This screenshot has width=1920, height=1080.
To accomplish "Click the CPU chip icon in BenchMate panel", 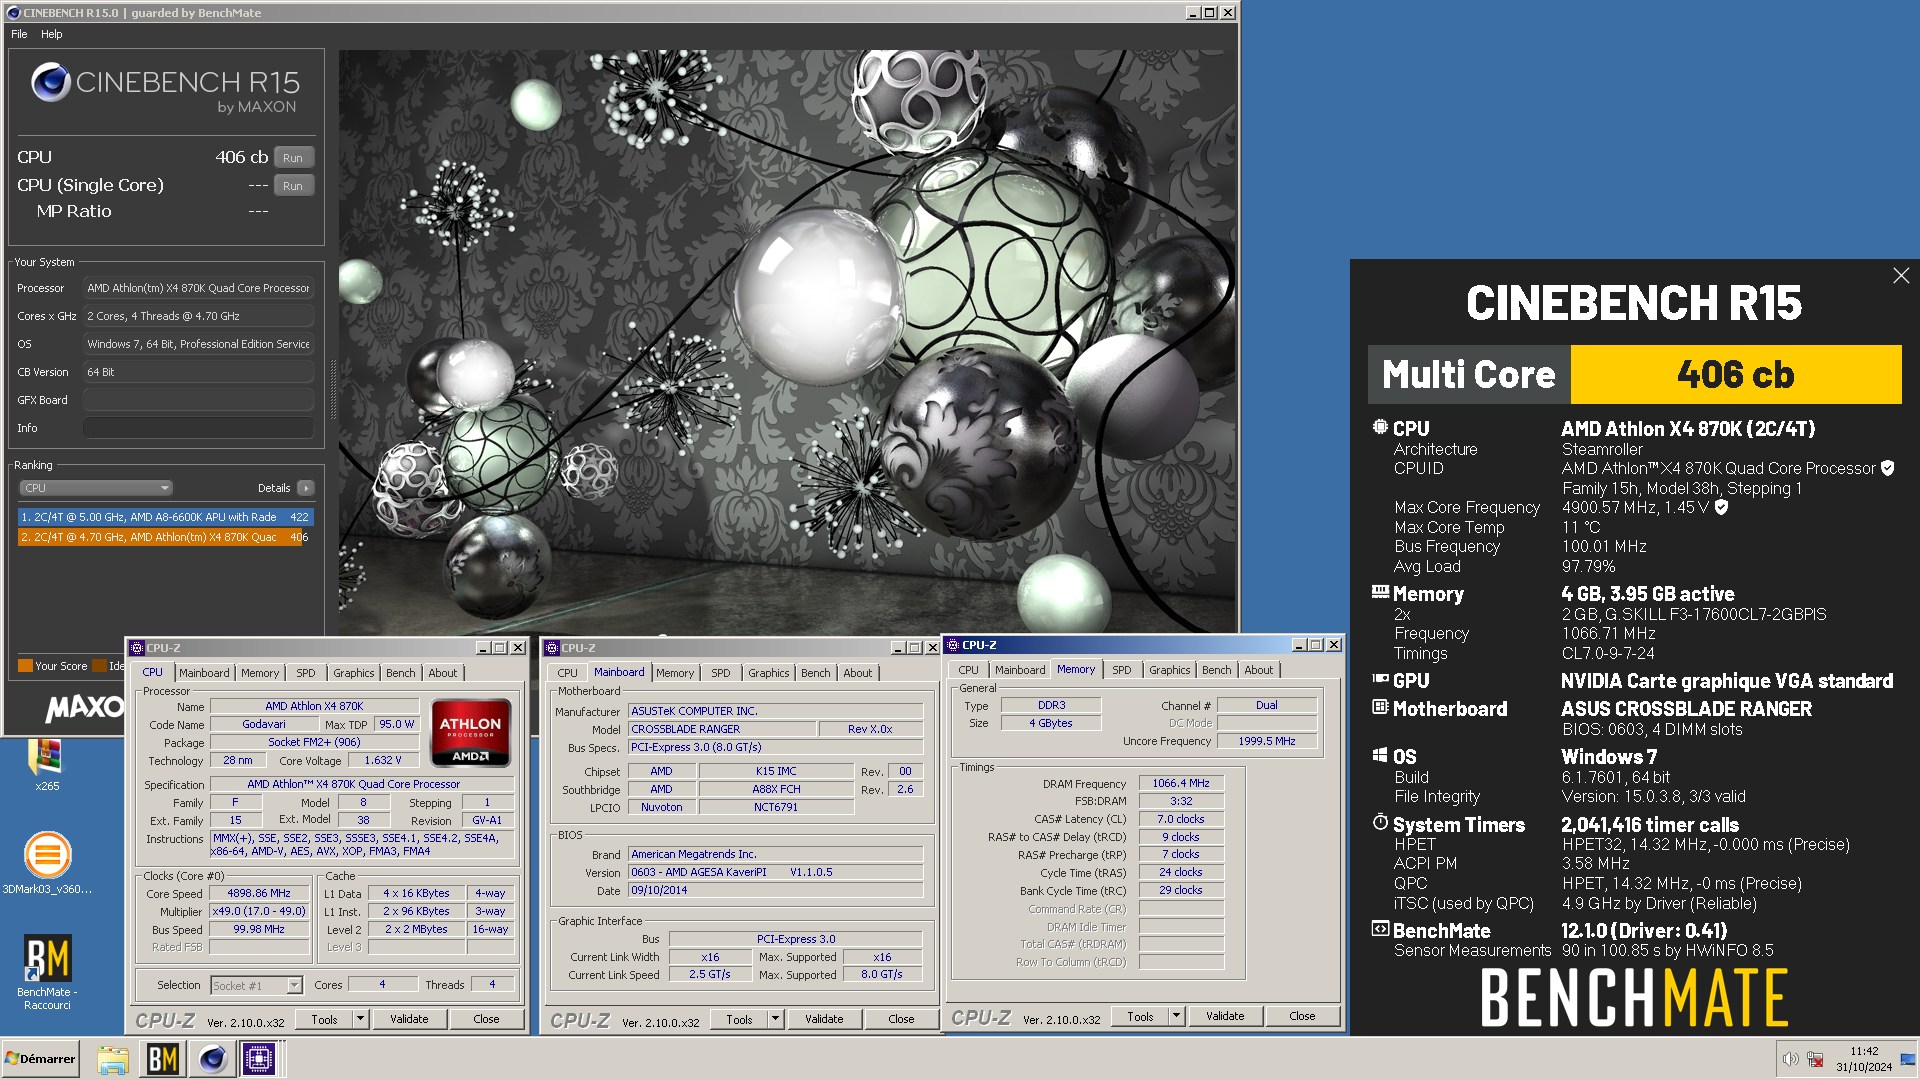I will tap(1380, 427).
